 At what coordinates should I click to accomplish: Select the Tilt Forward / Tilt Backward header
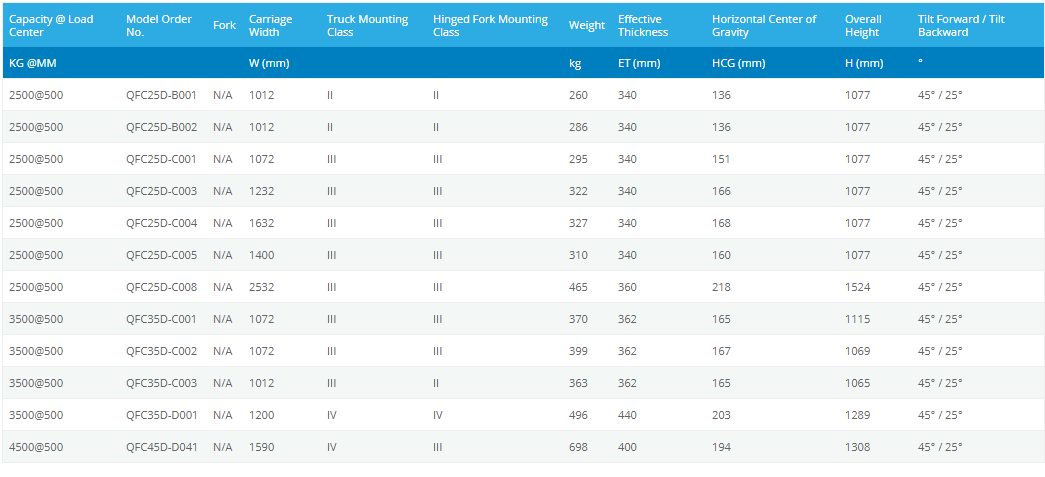[x=961, y=25]
